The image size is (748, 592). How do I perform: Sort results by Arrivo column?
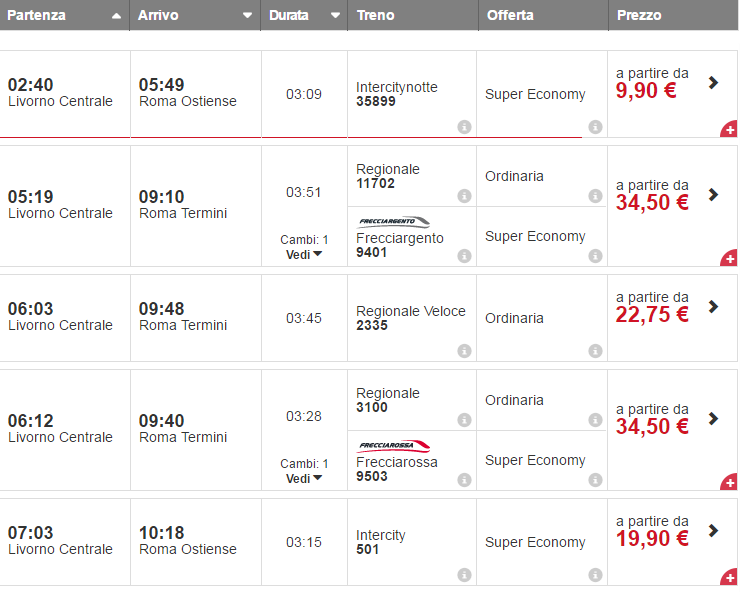click(194, 15)
